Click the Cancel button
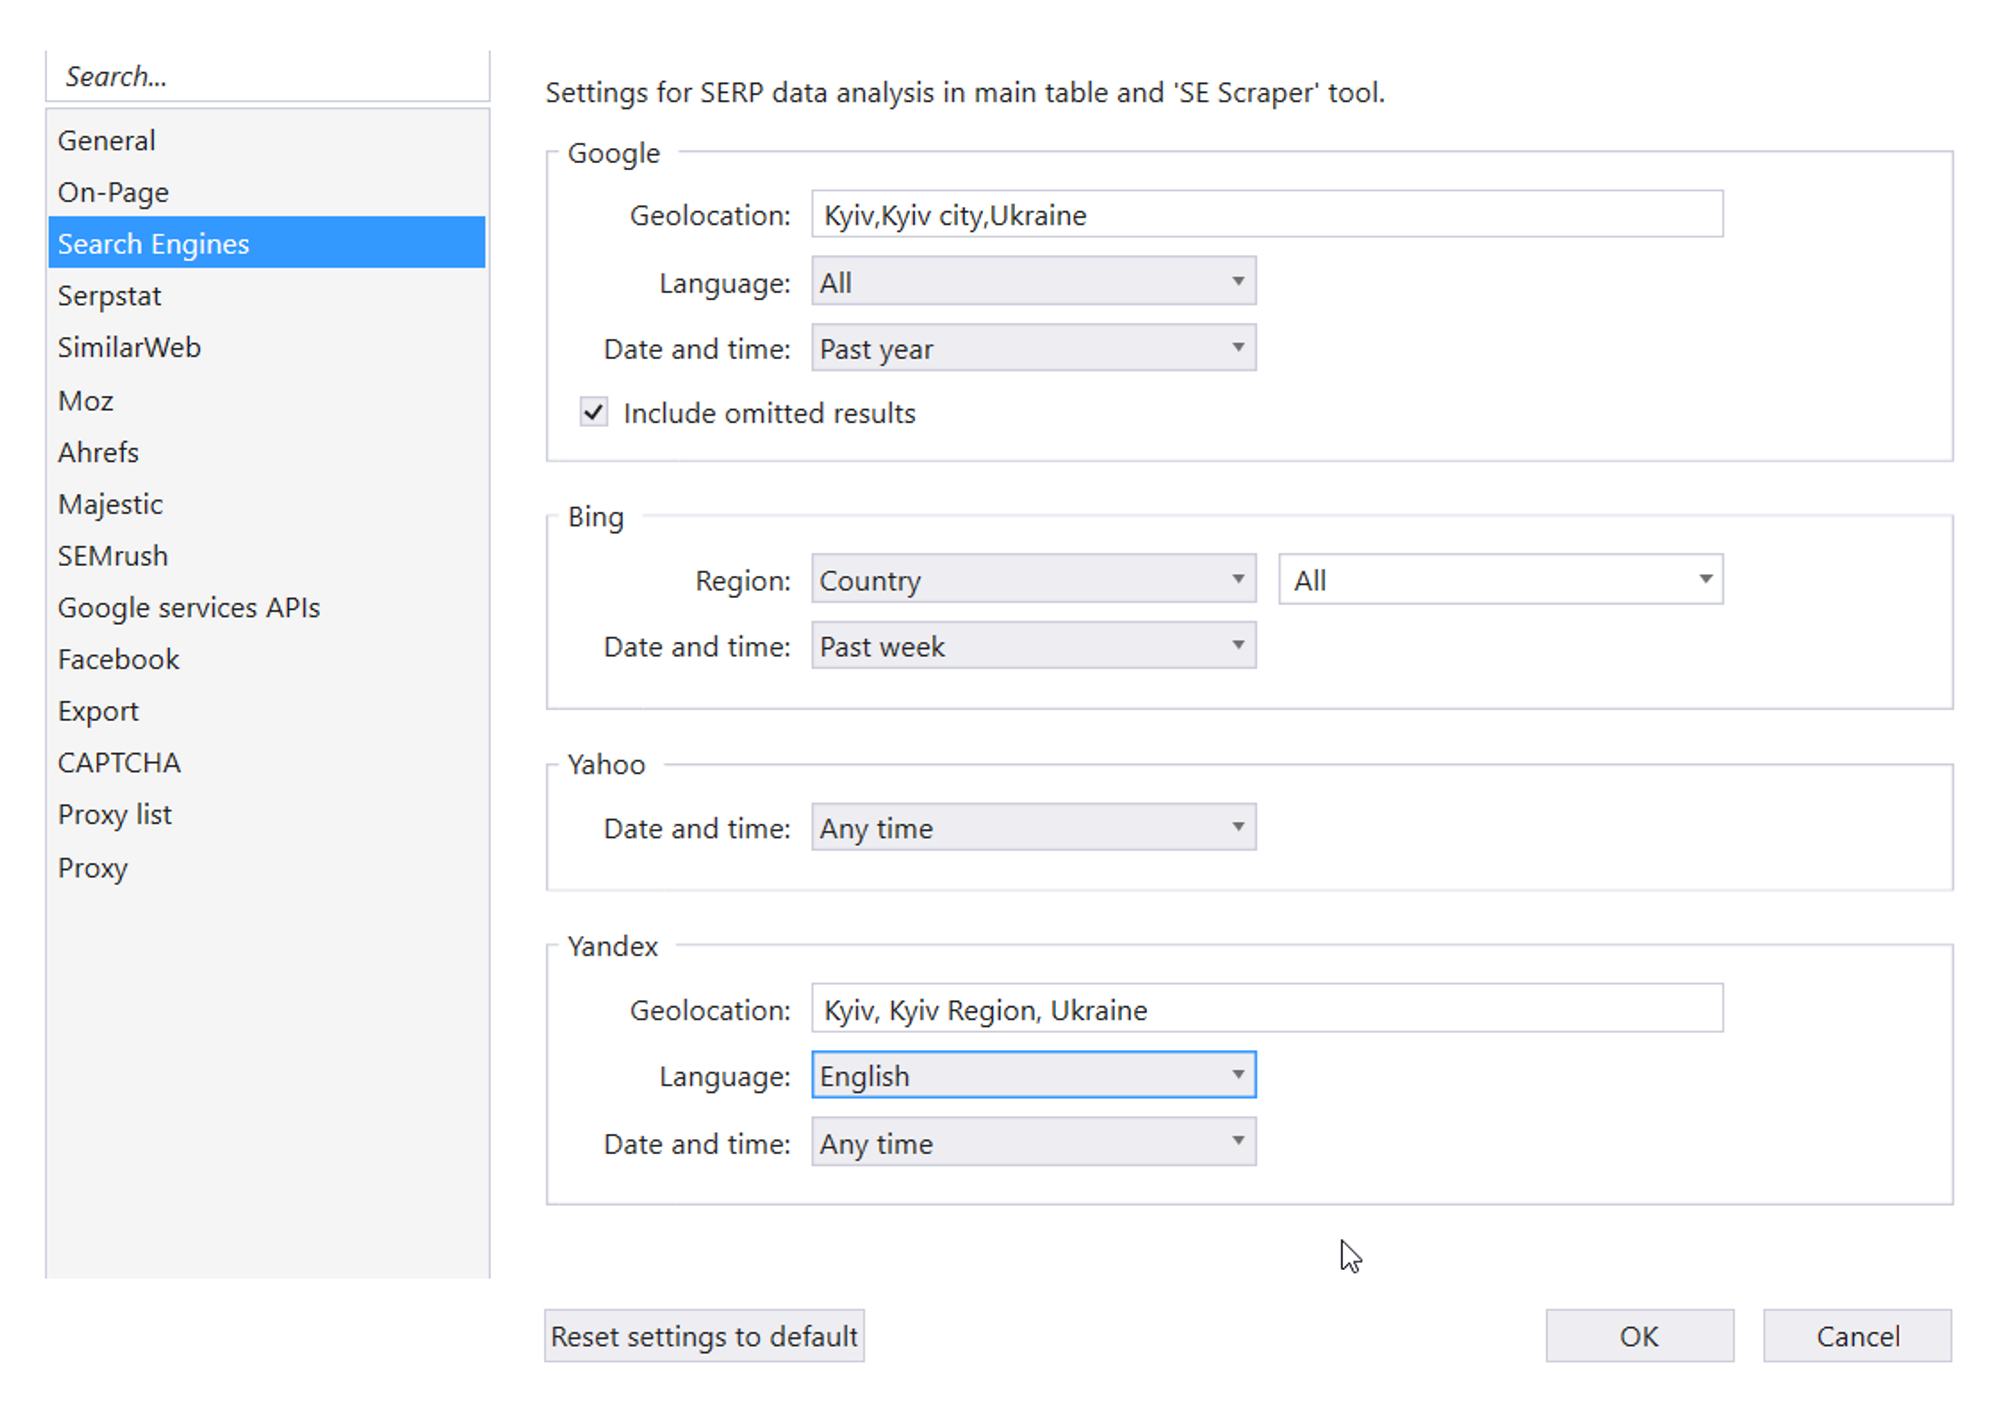Image resolution: width=2000 pixels, height=1403 pixels. (1857, 1336)
